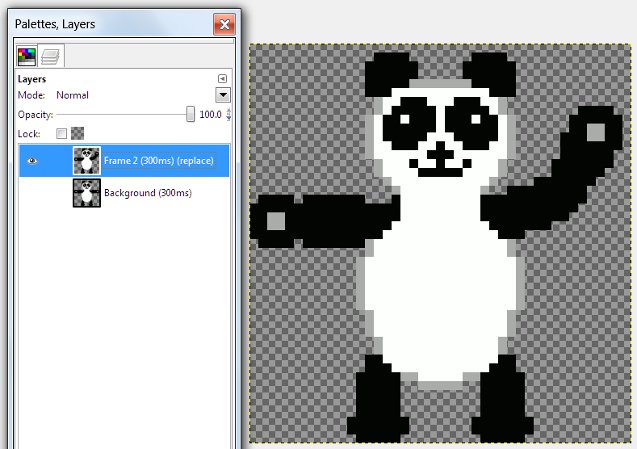
Task: Click the Opacity value field showing 100.0
Action: point(209,115)
